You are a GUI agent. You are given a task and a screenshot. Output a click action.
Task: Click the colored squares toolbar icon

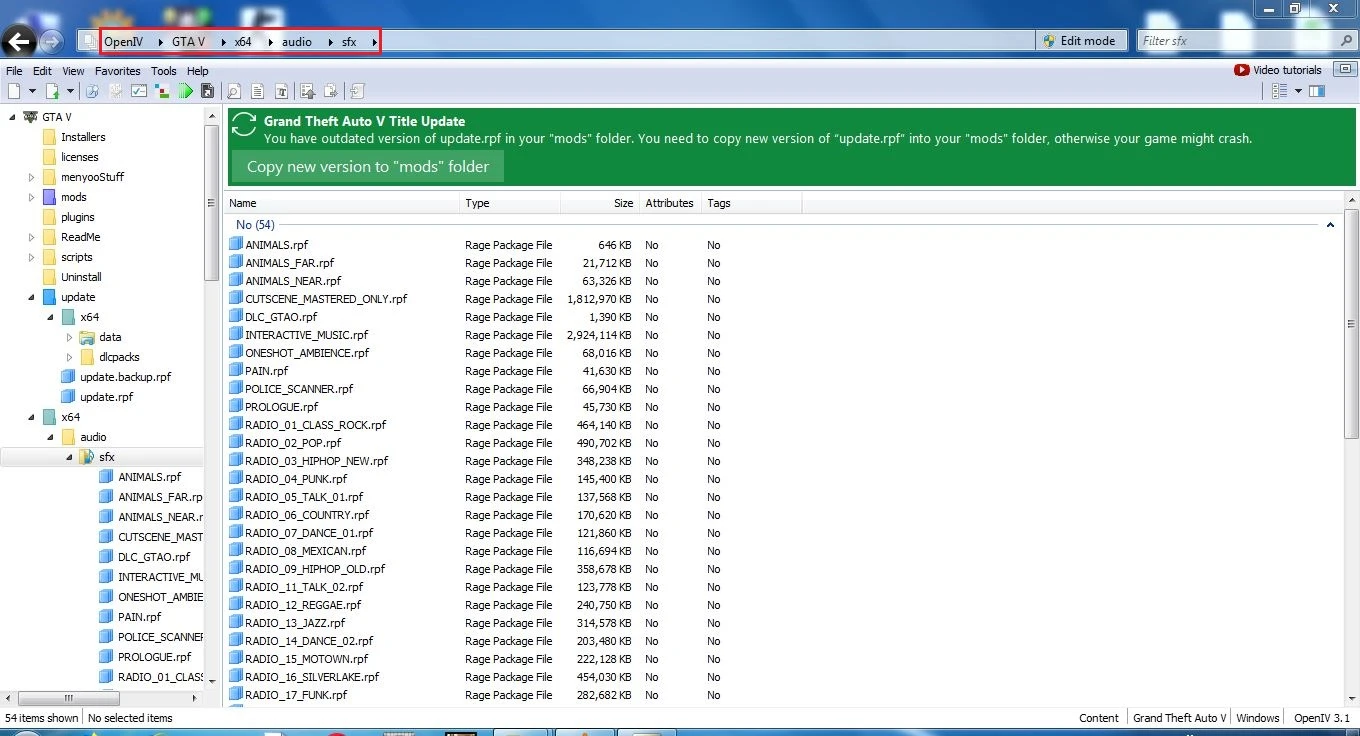click(x=162, y=91)
